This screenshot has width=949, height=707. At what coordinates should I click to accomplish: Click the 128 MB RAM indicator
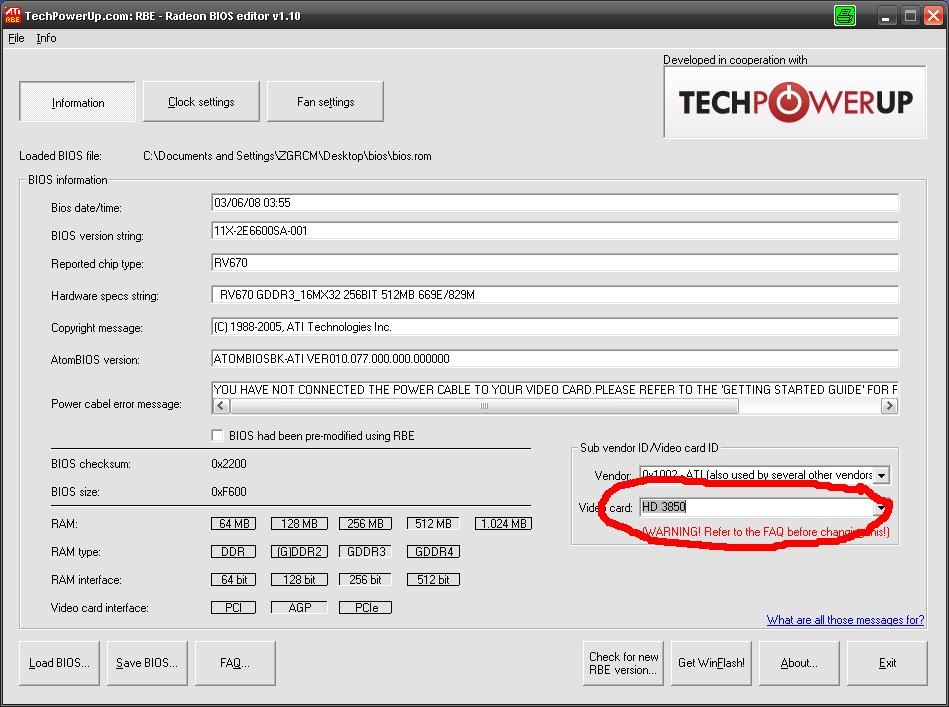click(299, 524)
